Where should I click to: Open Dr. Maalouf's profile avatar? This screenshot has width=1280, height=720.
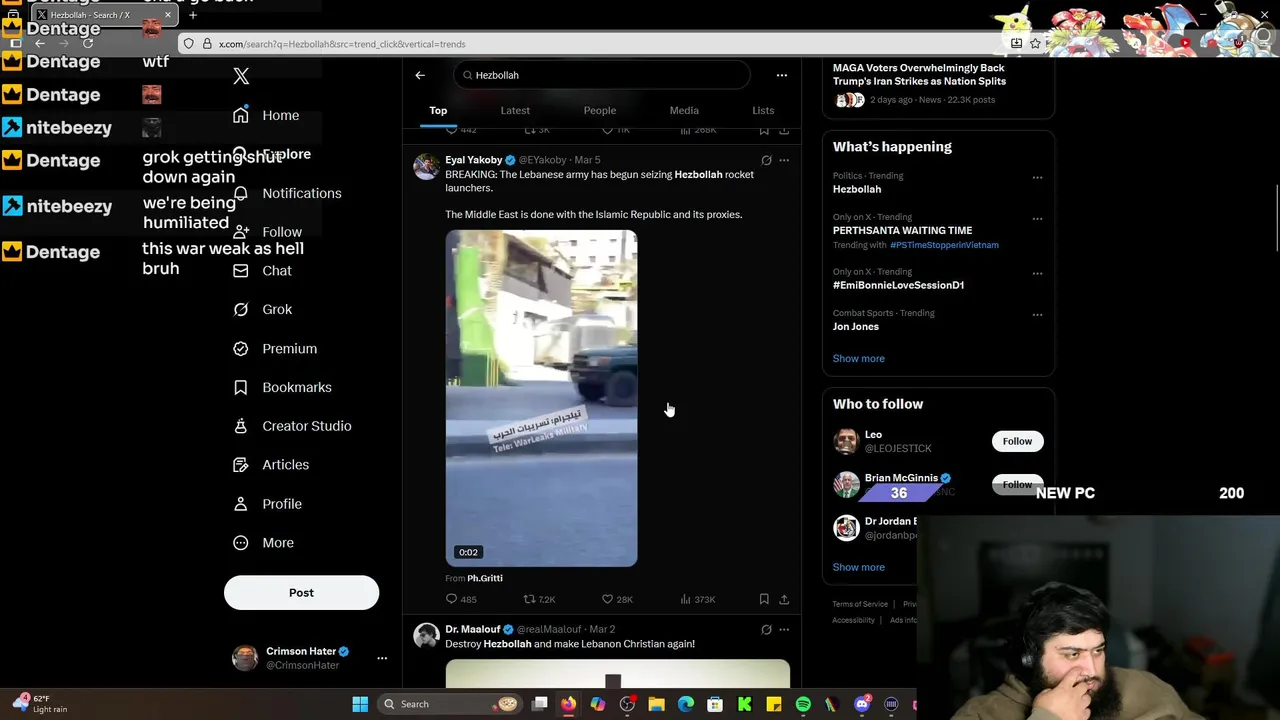427,636
